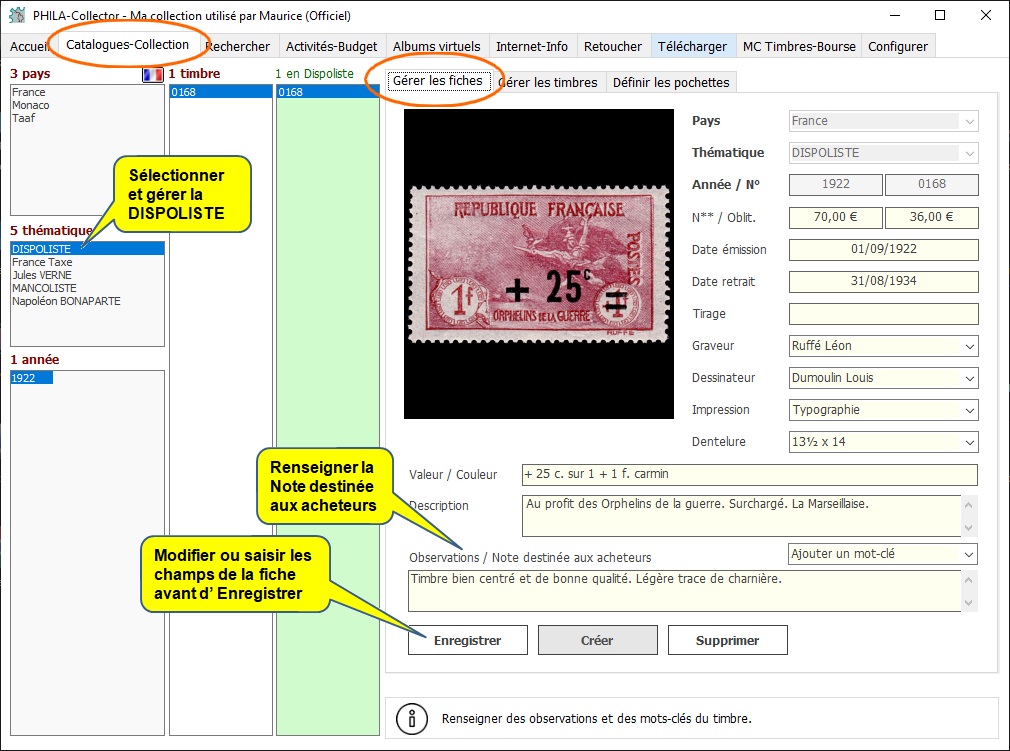The width and height of the screenshot is (1010, 751).
Task: Click the Créer button
Action: click(597, 640)
